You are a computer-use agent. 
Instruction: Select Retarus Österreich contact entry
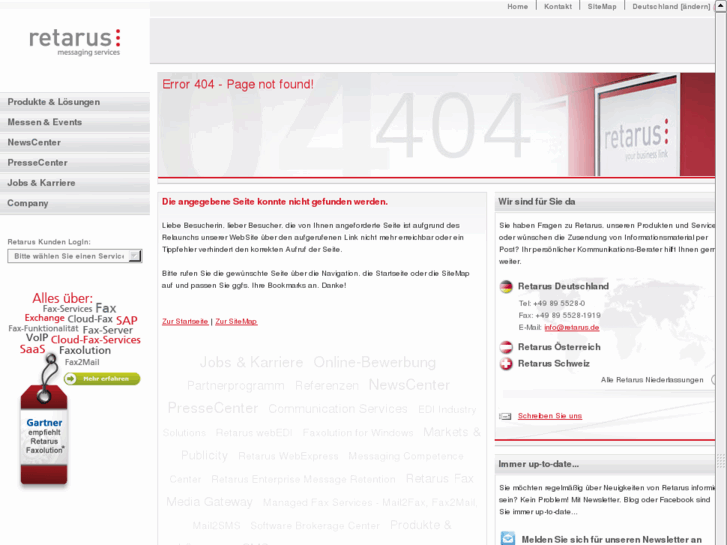pyautogui.click(x=559, y=347)
